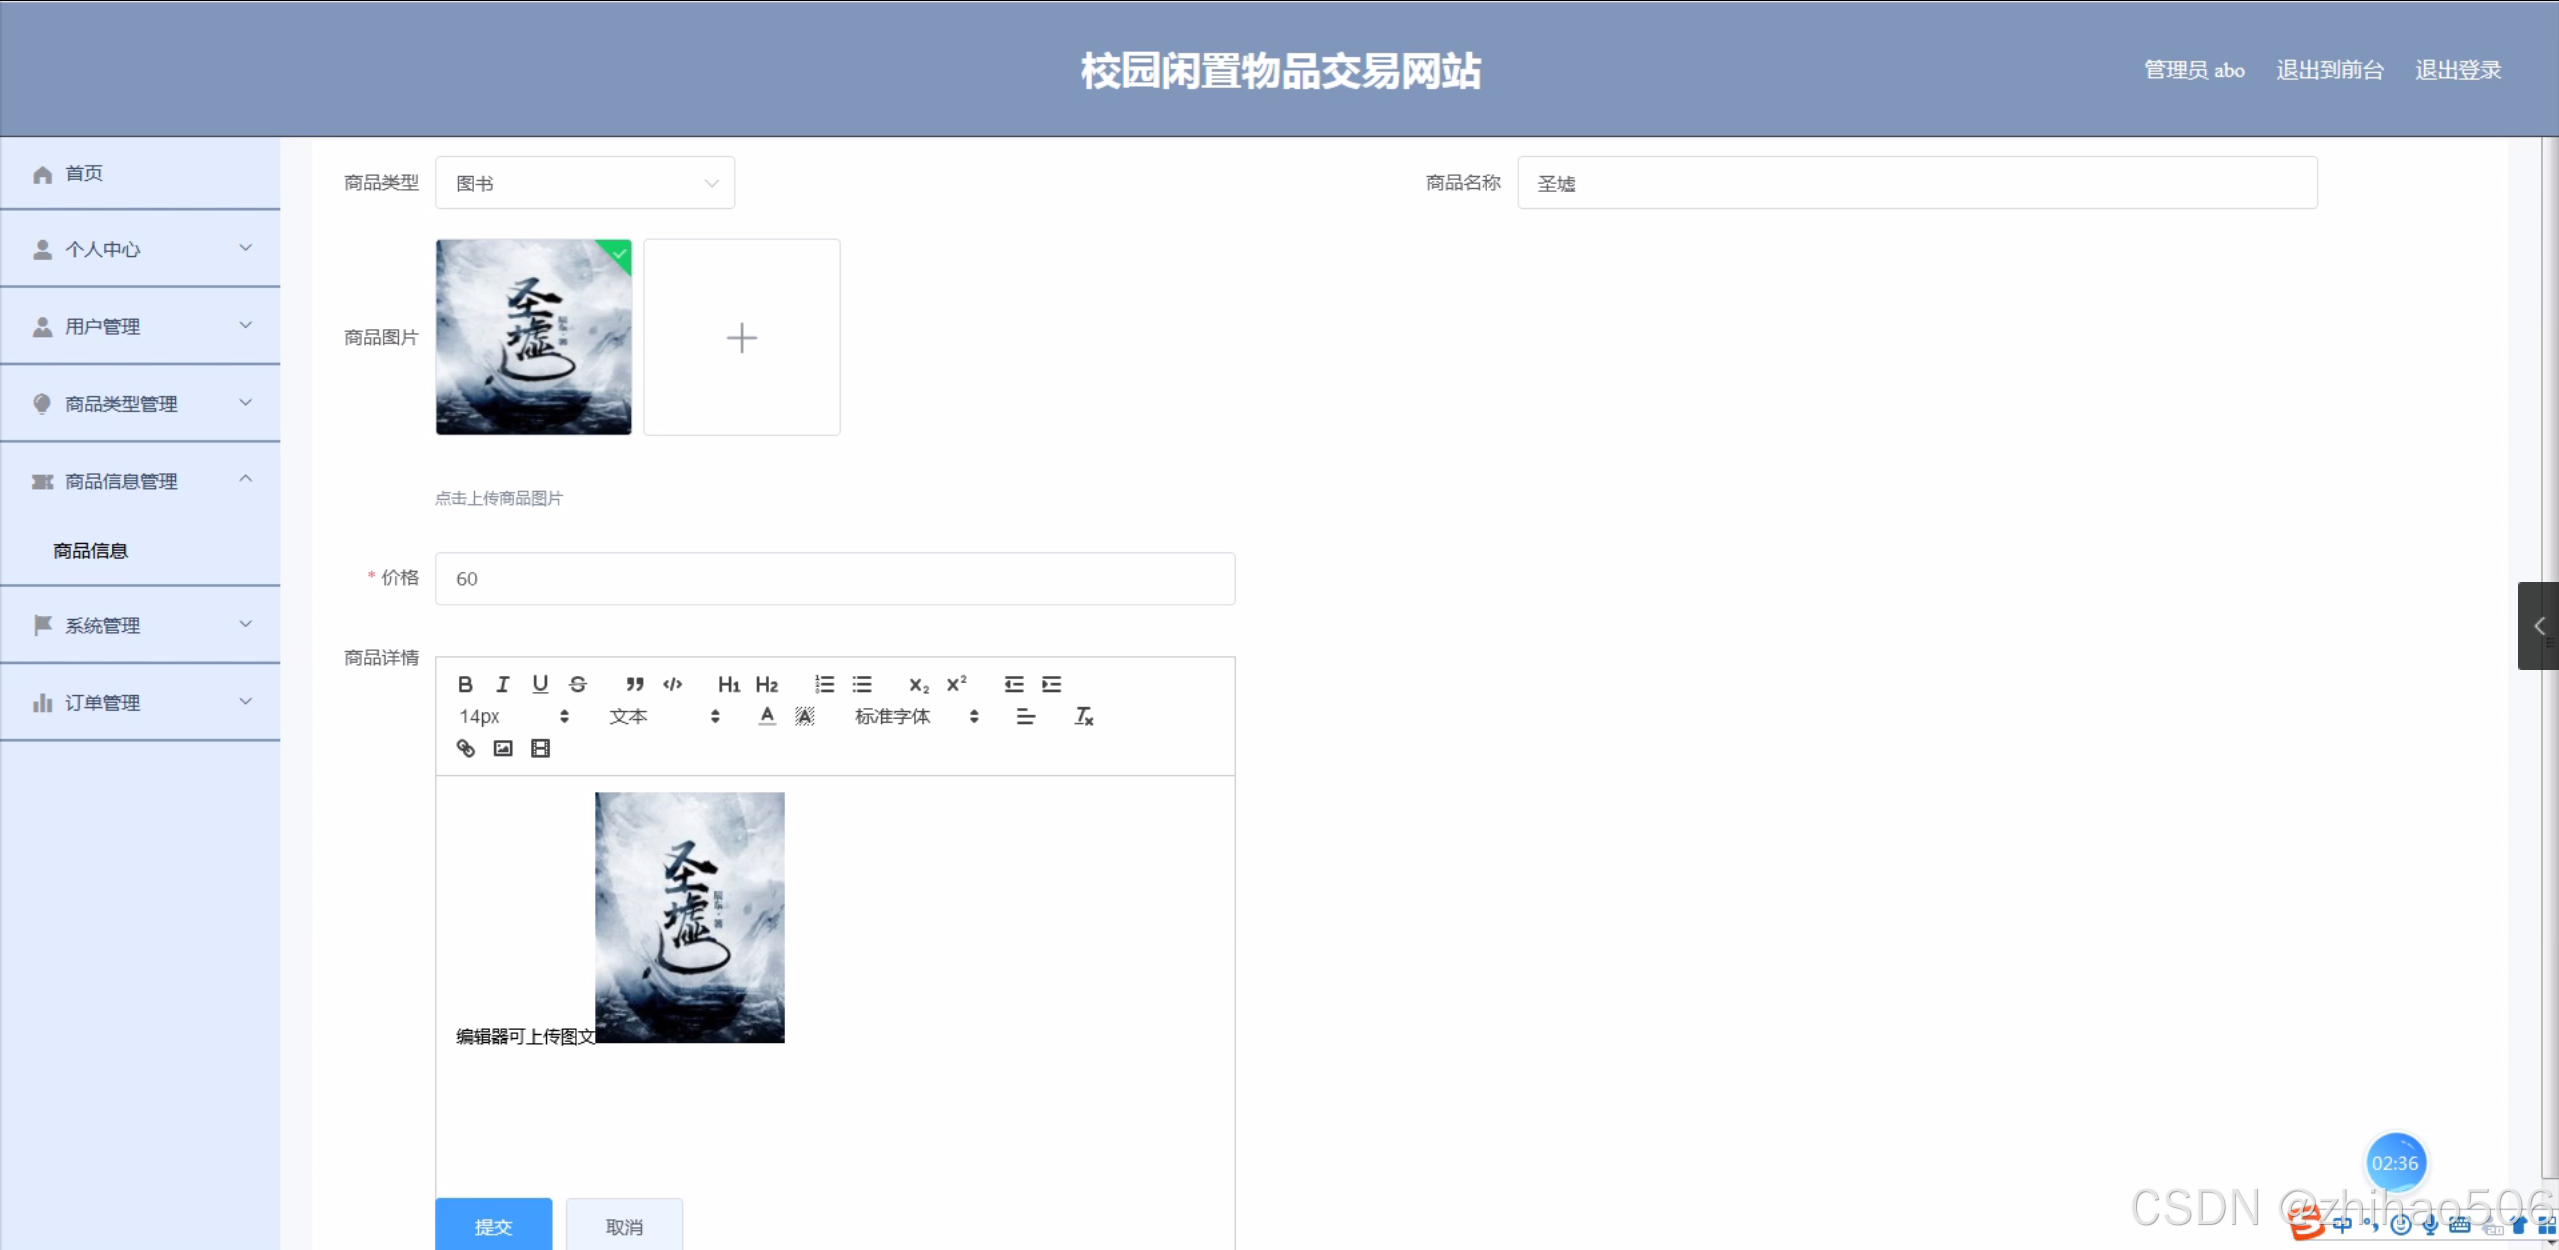Insert a hyperlink using the link icon
The width and height of the screenshot is (2559, 1250).
tap(466, 748)
